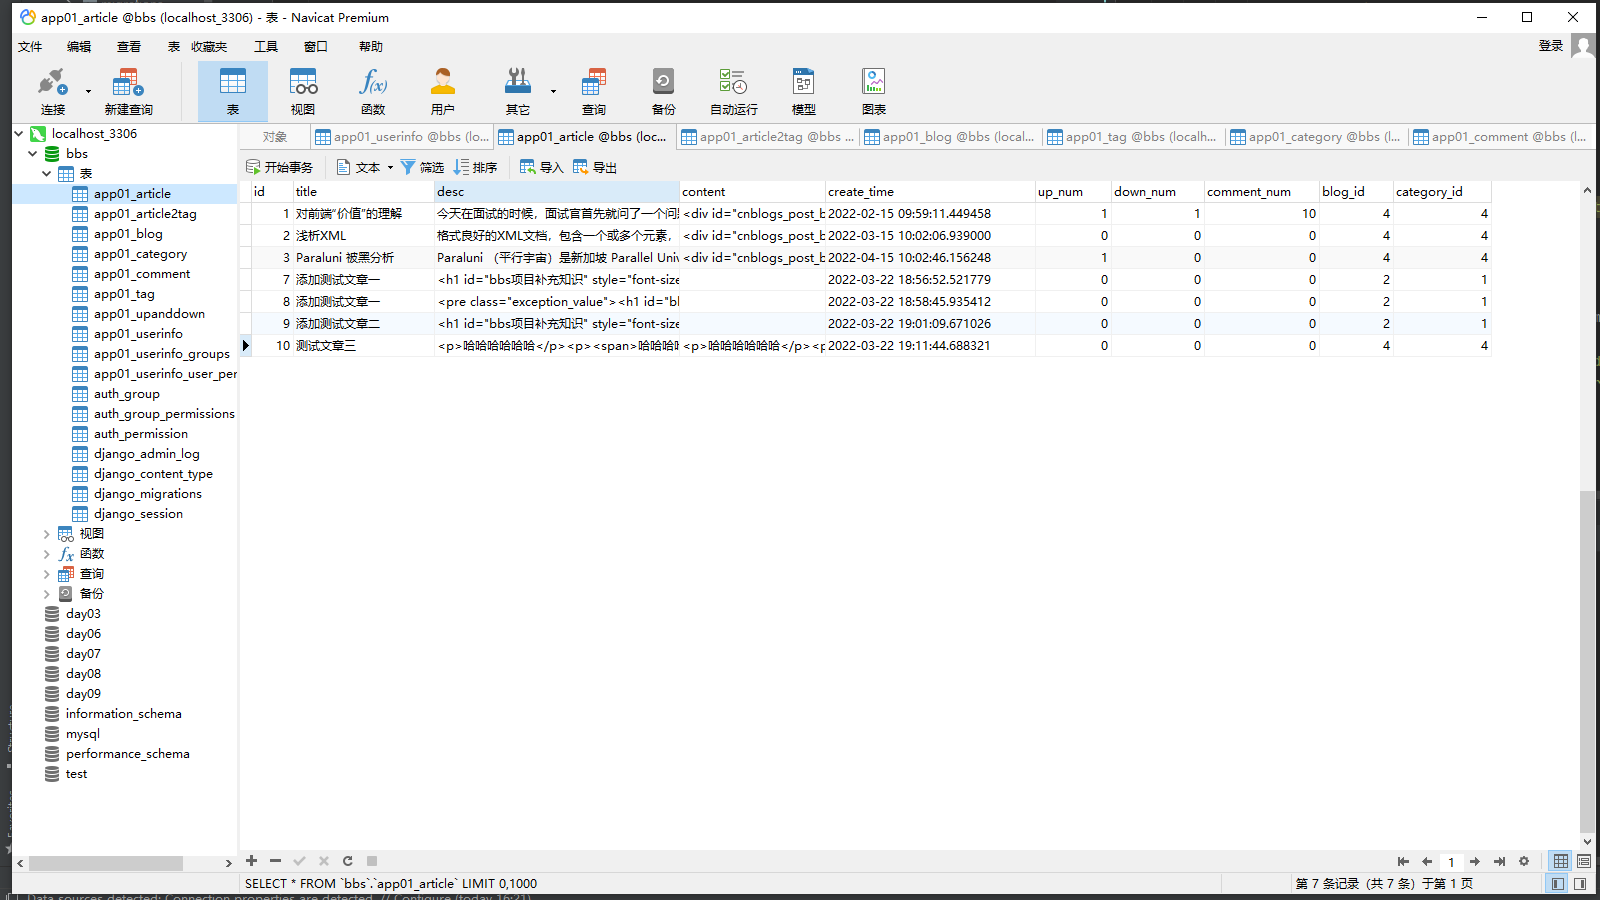Select the row with title 测试文章三

click(865, 346)
